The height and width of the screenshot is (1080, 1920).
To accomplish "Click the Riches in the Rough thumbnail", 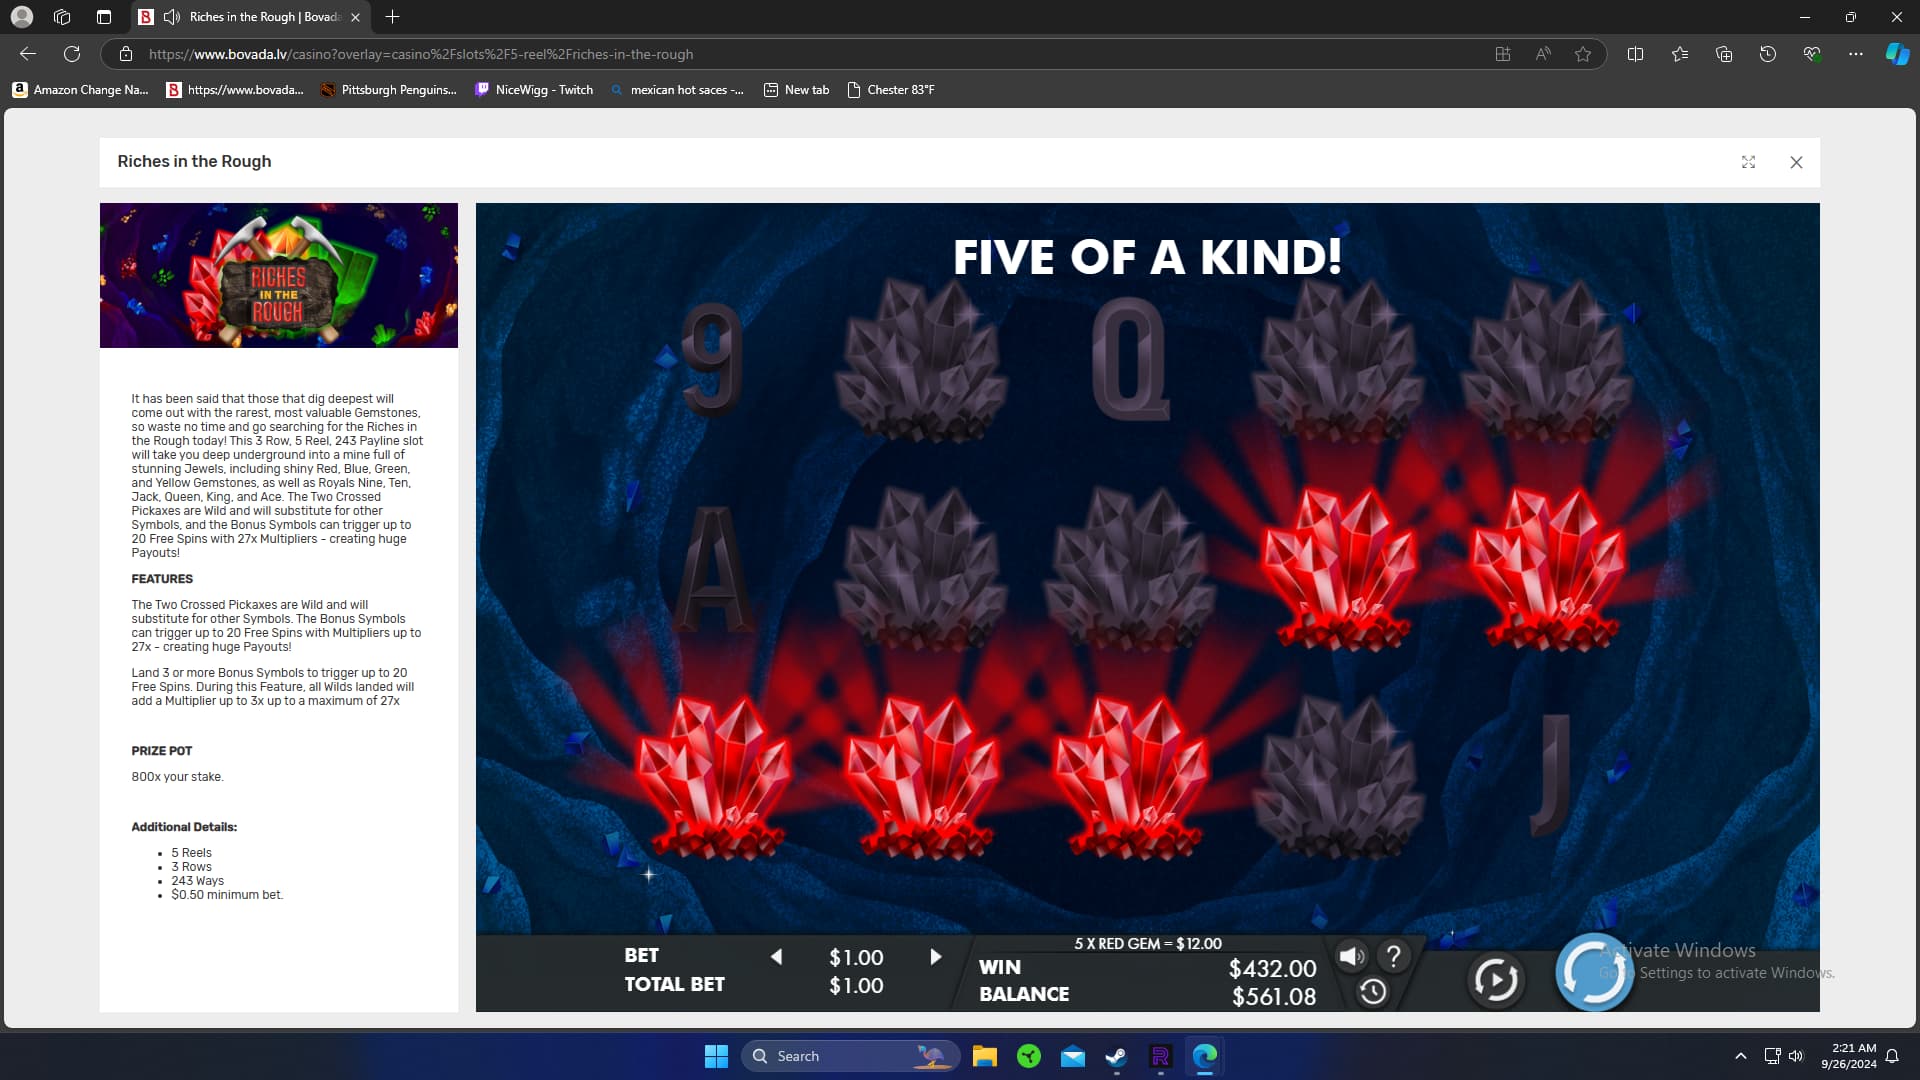I will click(279, 276).
